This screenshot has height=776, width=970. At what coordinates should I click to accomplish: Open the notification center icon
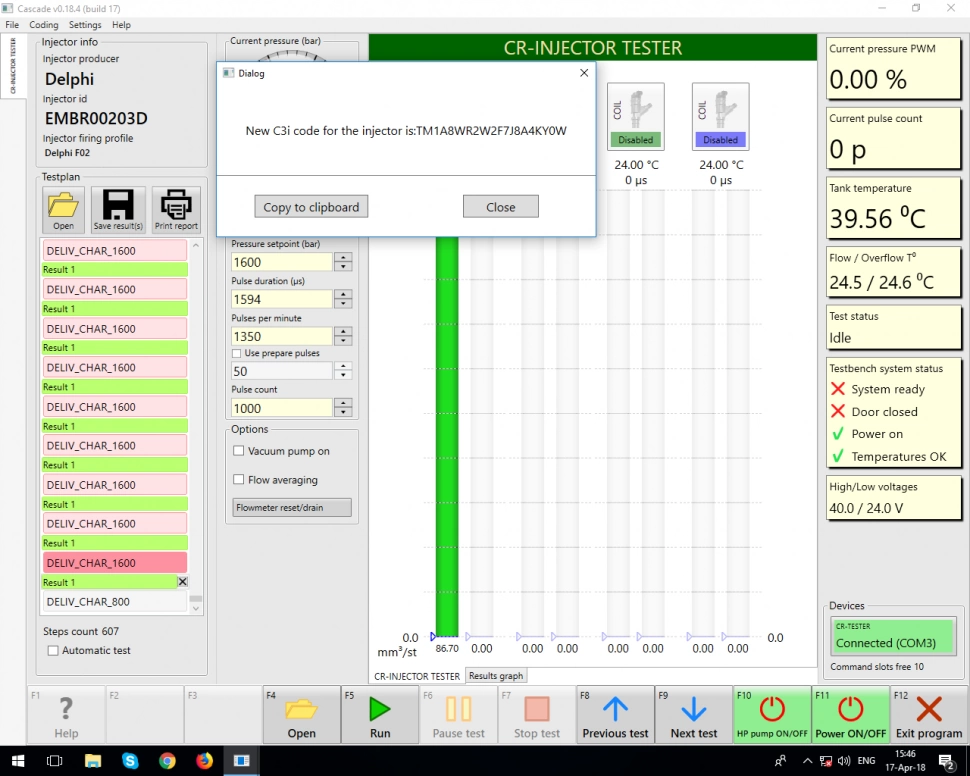[x=946, y=761]
